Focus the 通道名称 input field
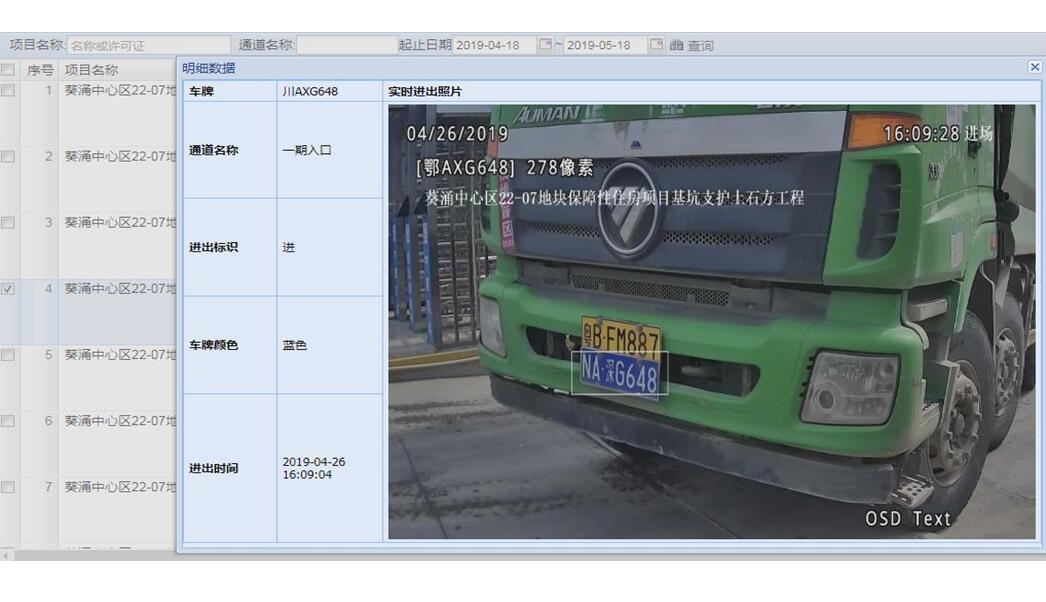This screenshot has width=1046, height=602. (x=347, y=45)
